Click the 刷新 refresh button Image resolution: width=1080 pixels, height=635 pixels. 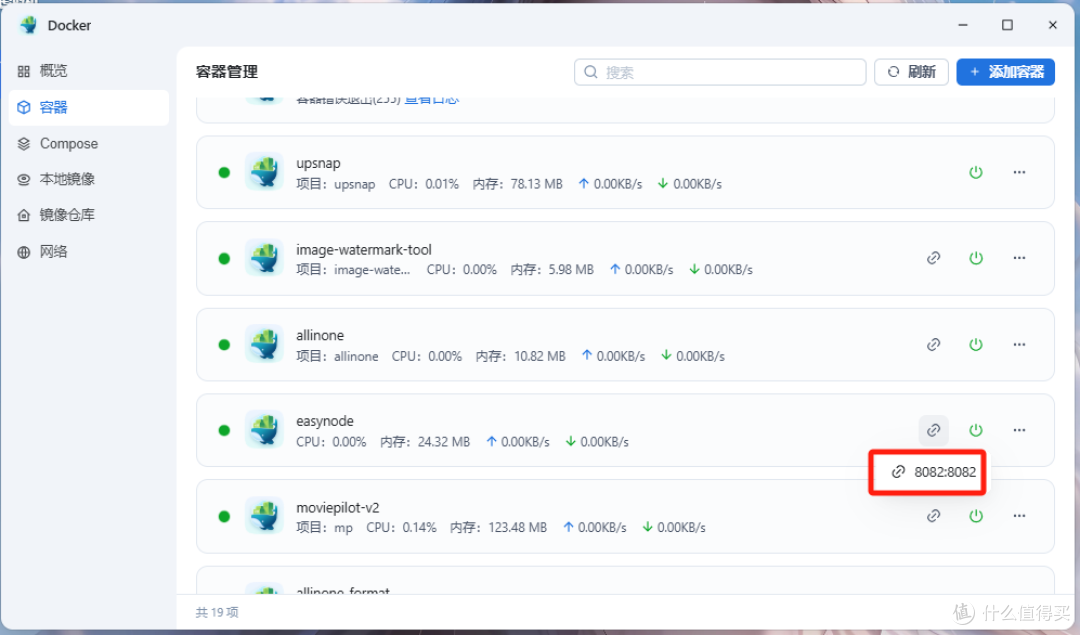click(911, 72)
